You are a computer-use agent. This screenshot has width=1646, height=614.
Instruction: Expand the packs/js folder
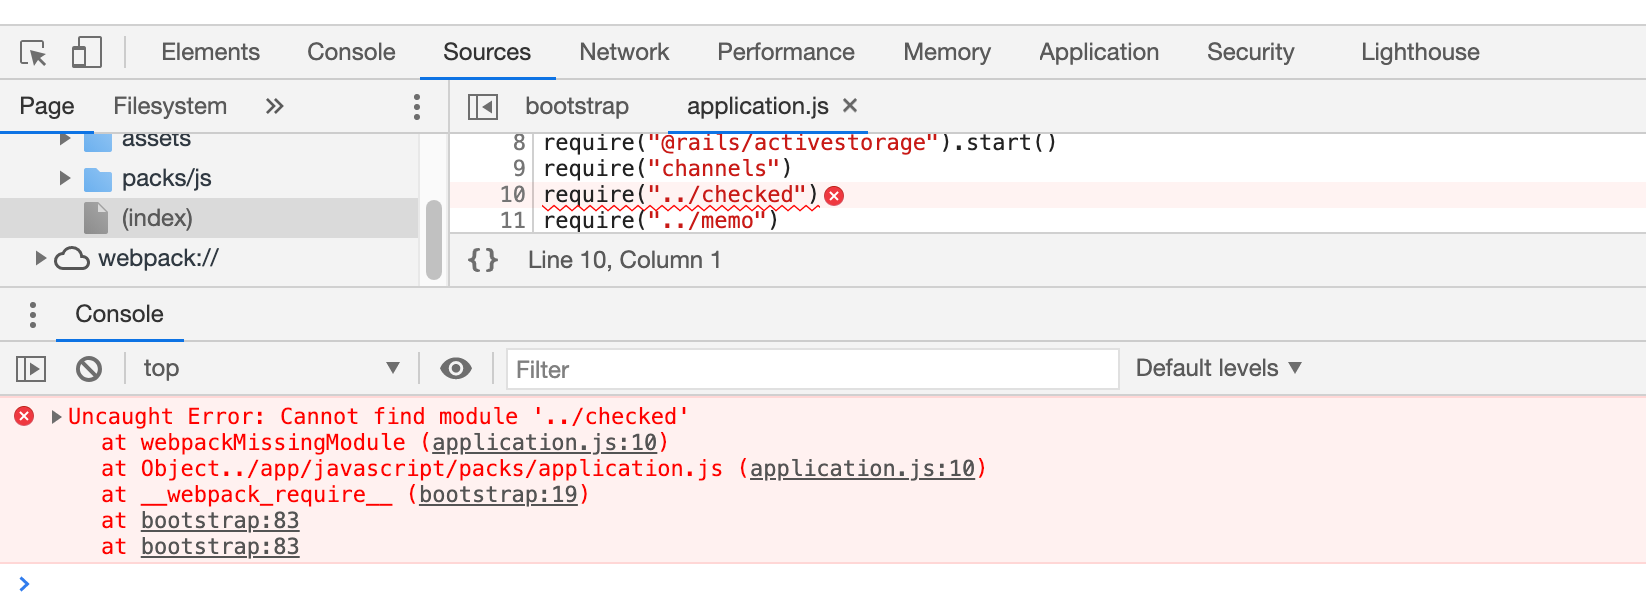(x=65, y=178)
